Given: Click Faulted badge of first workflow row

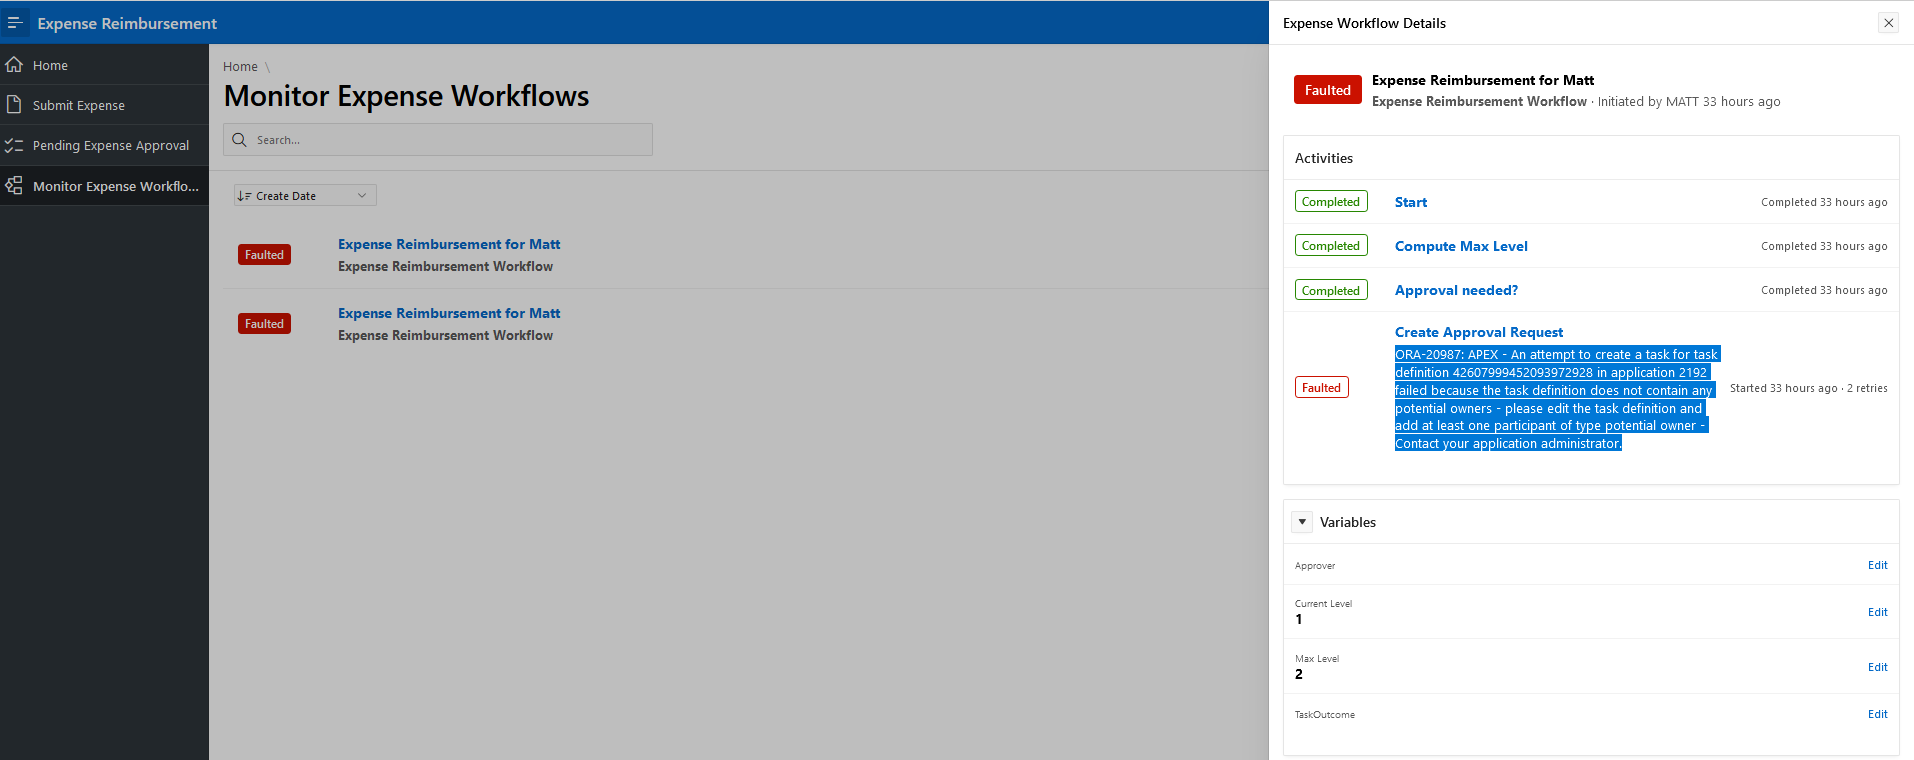Looking at the screenshot, I should coord(264,255).
